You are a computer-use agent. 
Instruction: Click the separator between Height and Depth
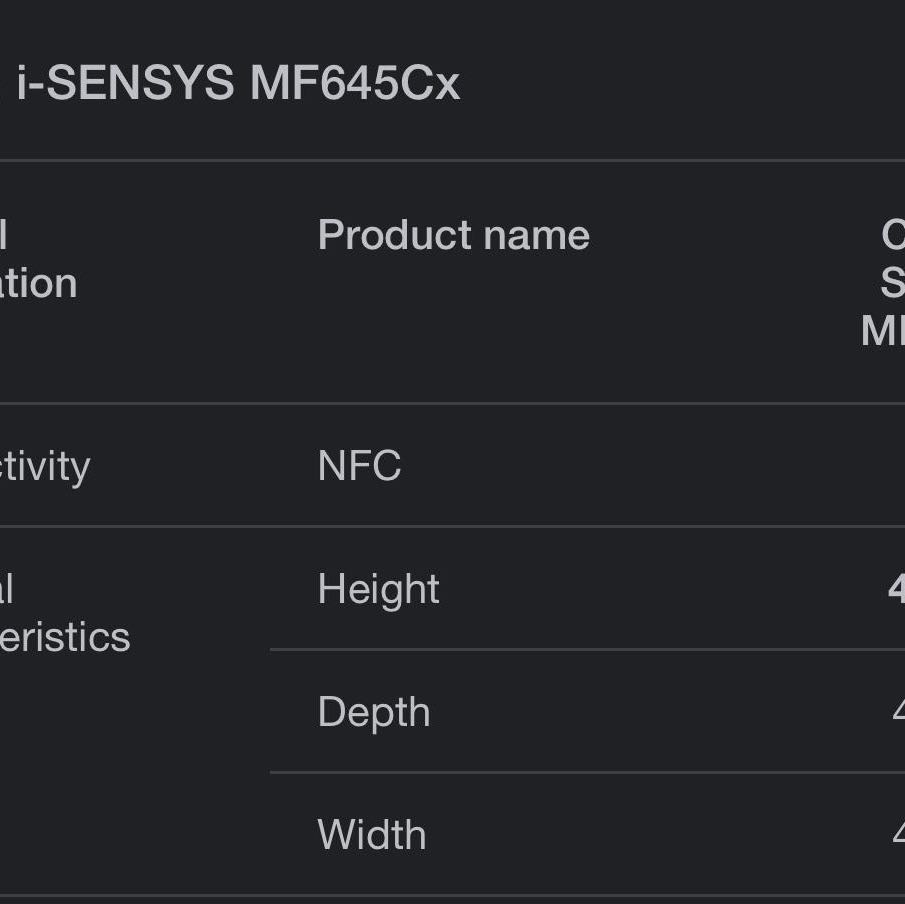click(588, 649)
